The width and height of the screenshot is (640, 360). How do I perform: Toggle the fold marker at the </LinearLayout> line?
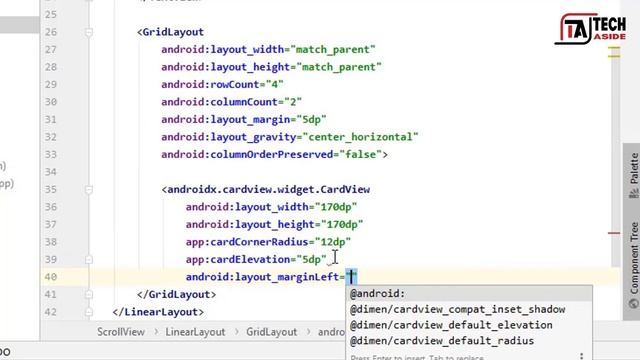point(89,312)
